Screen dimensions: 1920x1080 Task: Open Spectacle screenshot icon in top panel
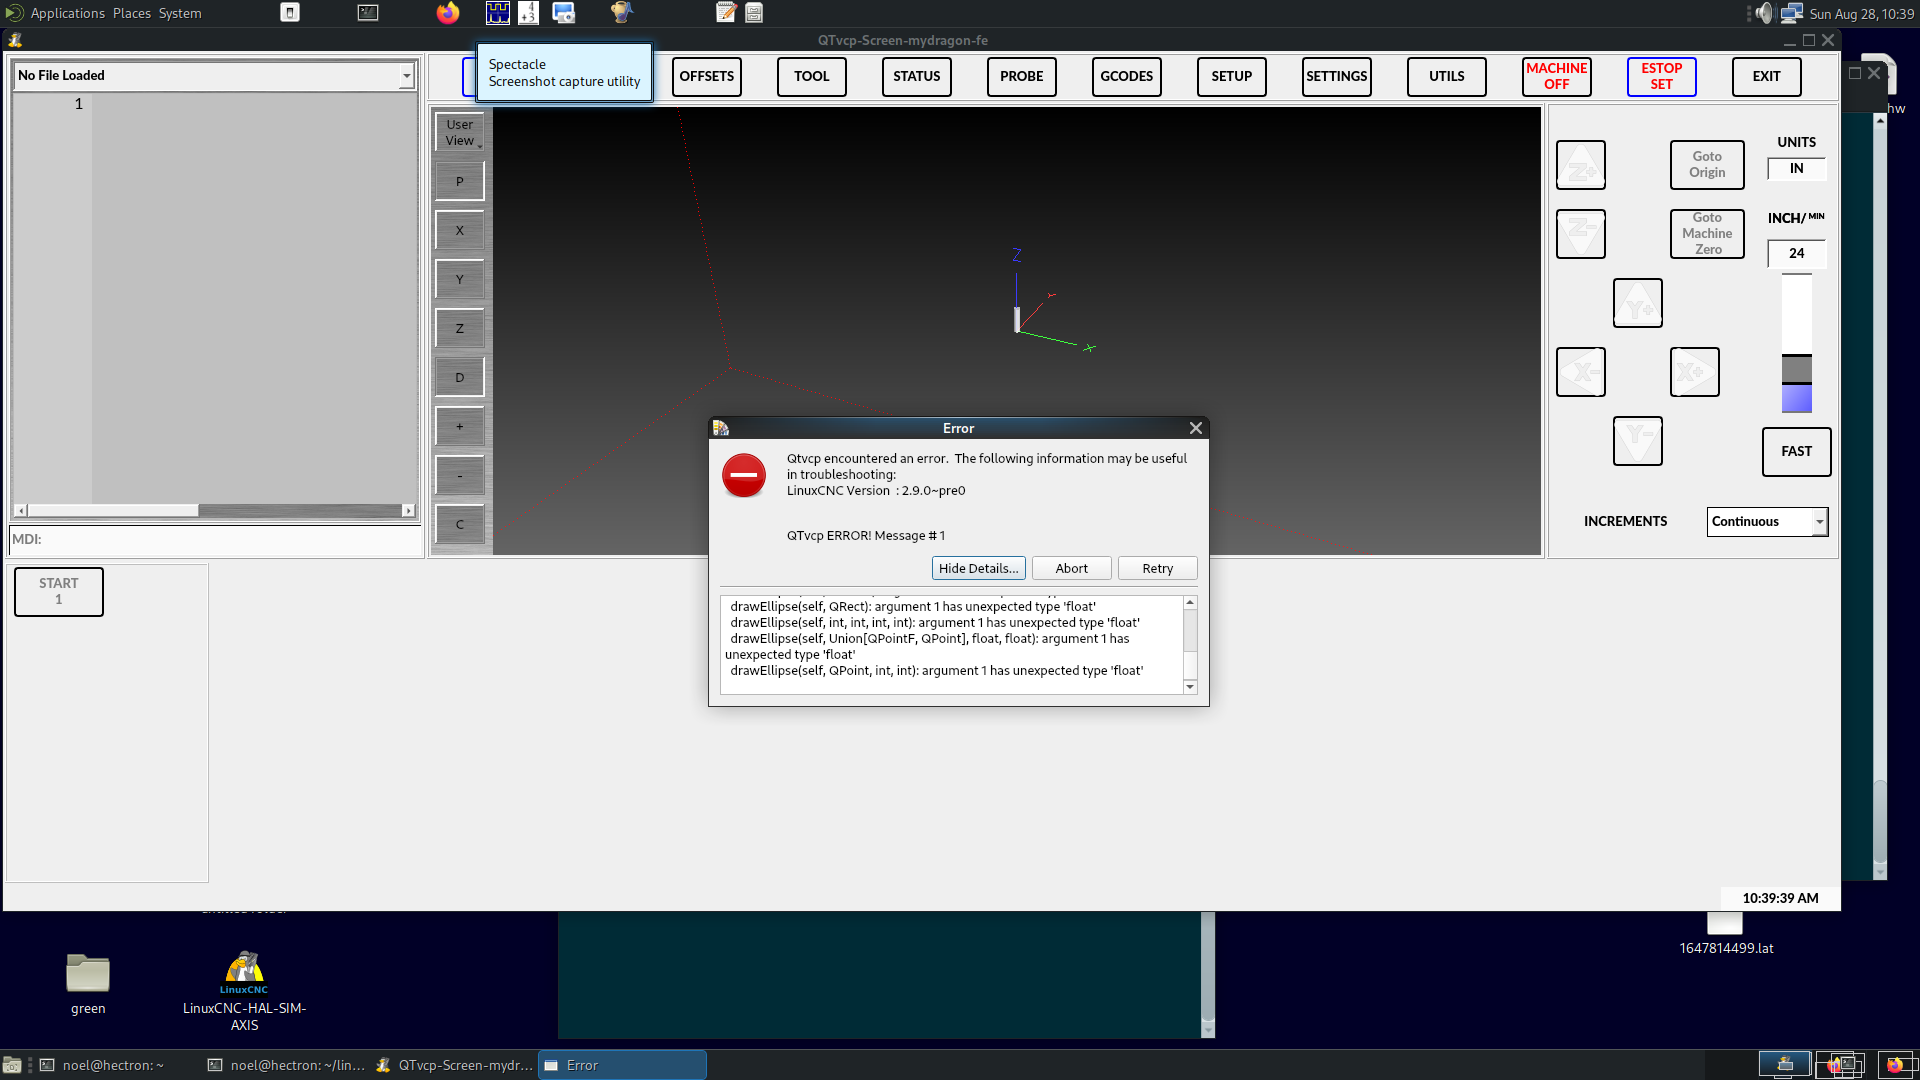click(564, 13)
